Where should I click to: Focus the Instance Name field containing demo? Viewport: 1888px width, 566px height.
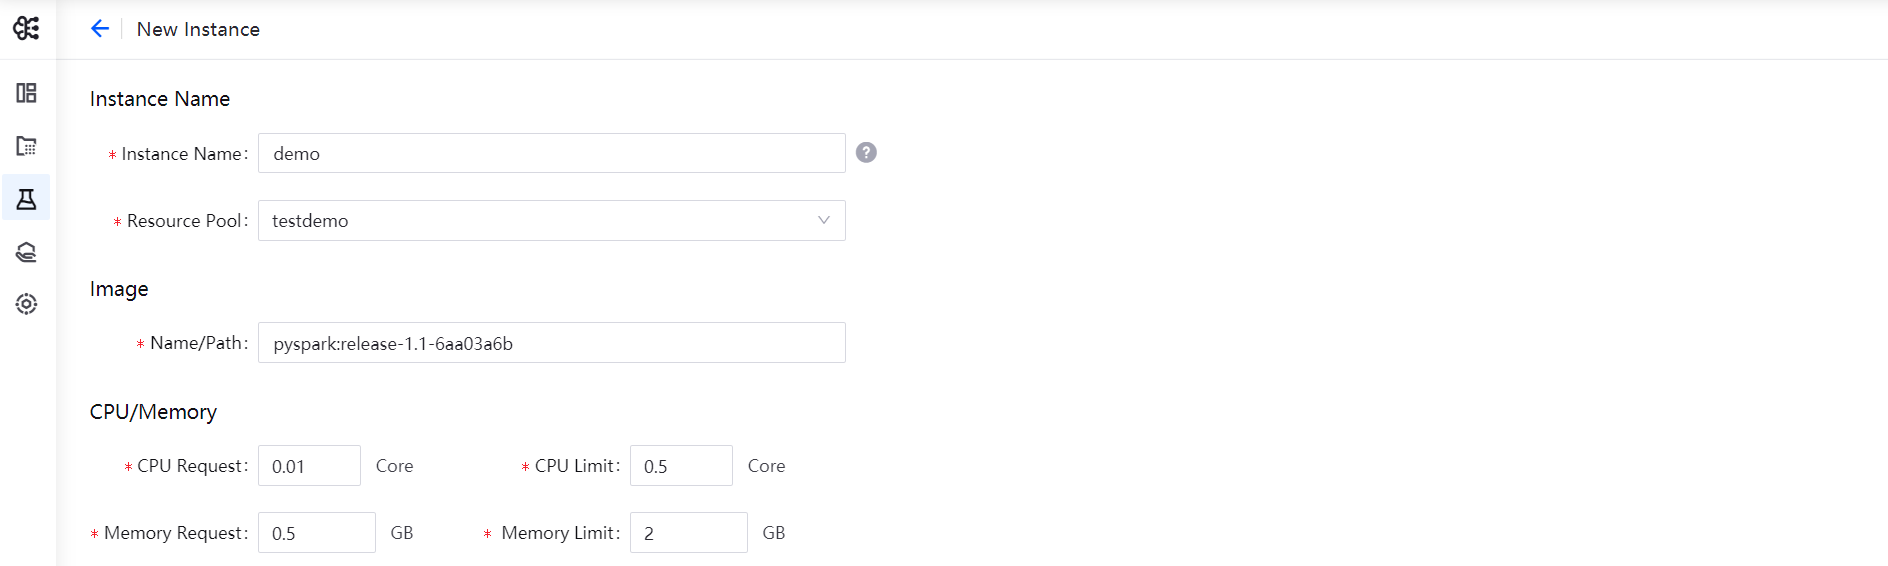tap(551, 154)
